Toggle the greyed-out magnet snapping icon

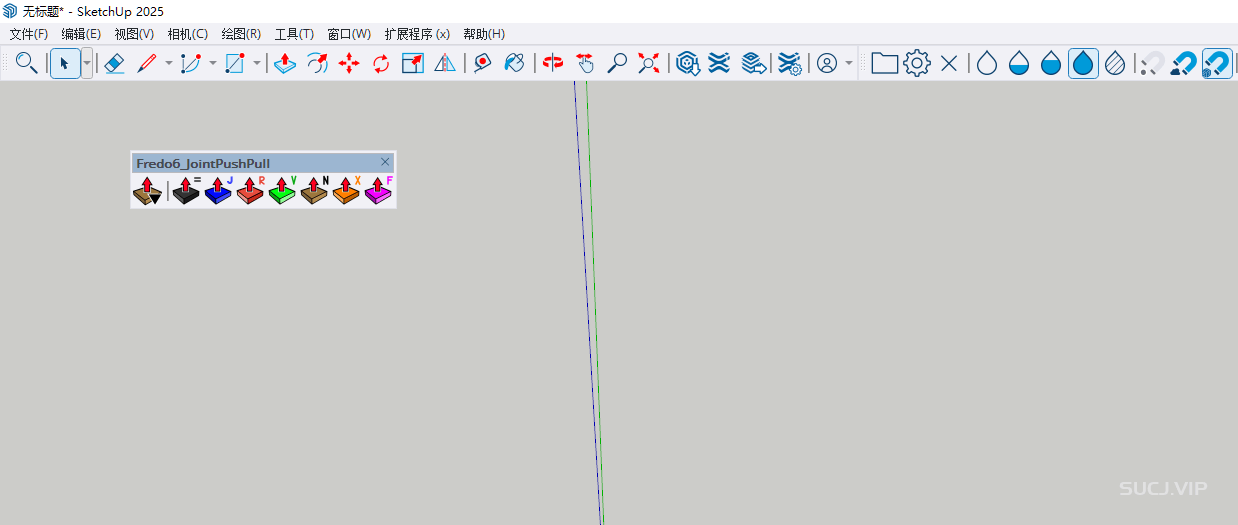tap(1152, 63)
